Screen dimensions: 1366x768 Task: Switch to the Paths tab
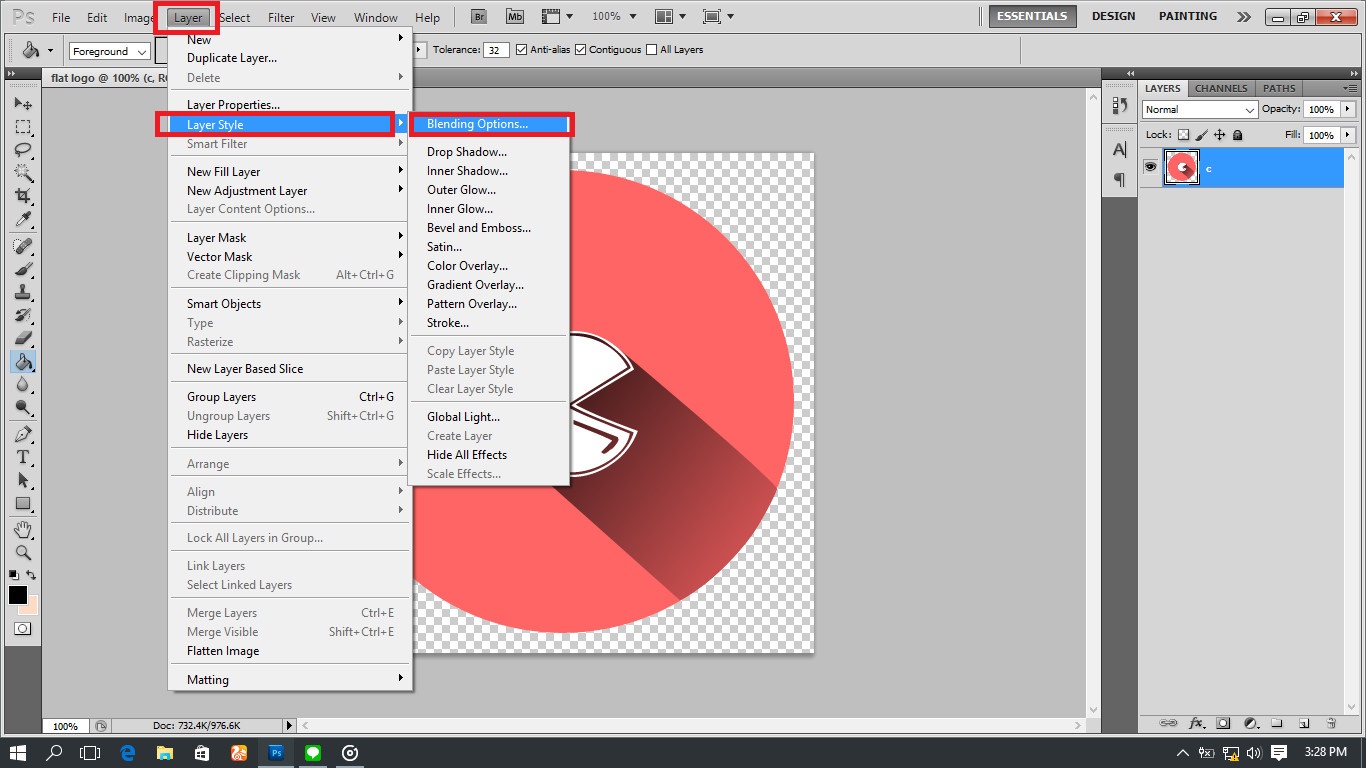[x=1279, y=88]
